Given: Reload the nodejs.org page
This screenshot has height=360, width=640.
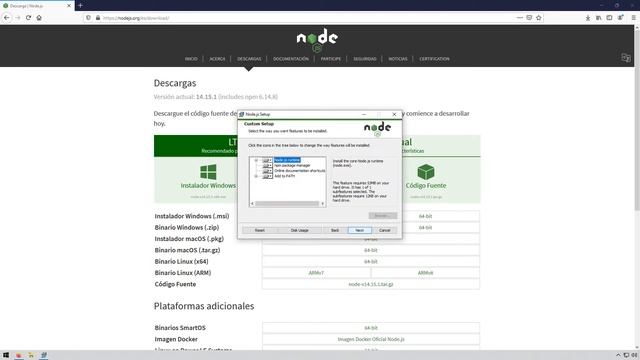Looking at the screenshot, I should tap(28, 18).
